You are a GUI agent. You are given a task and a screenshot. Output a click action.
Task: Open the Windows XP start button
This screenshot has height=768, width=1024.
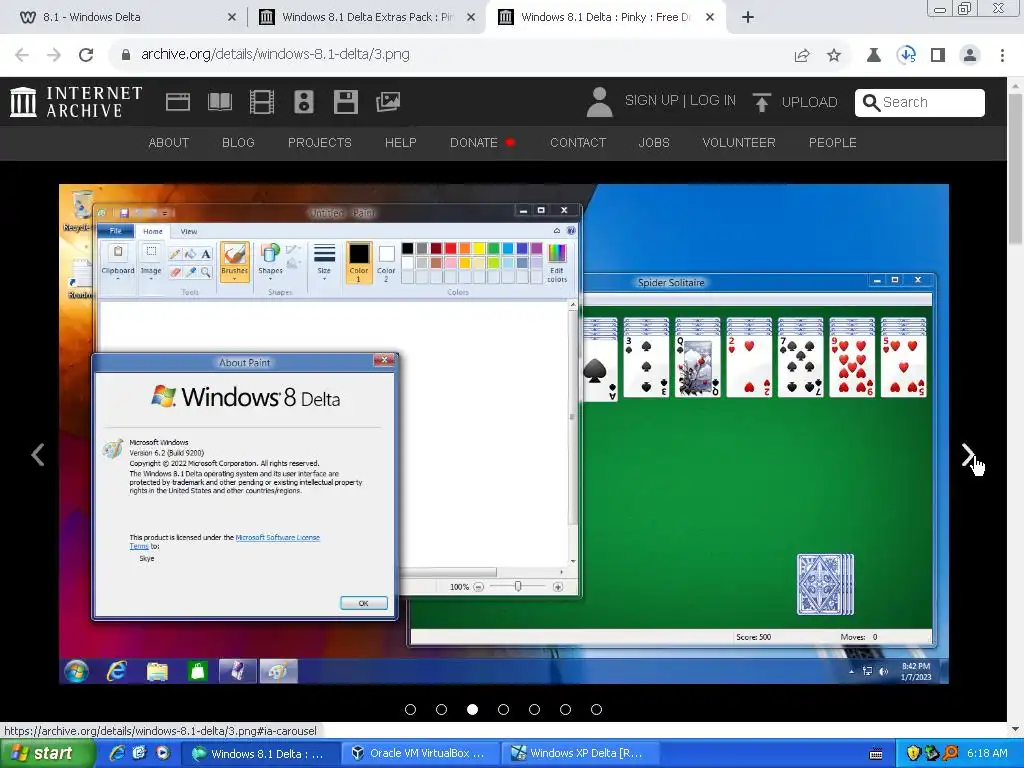click(x=46, y=754)
